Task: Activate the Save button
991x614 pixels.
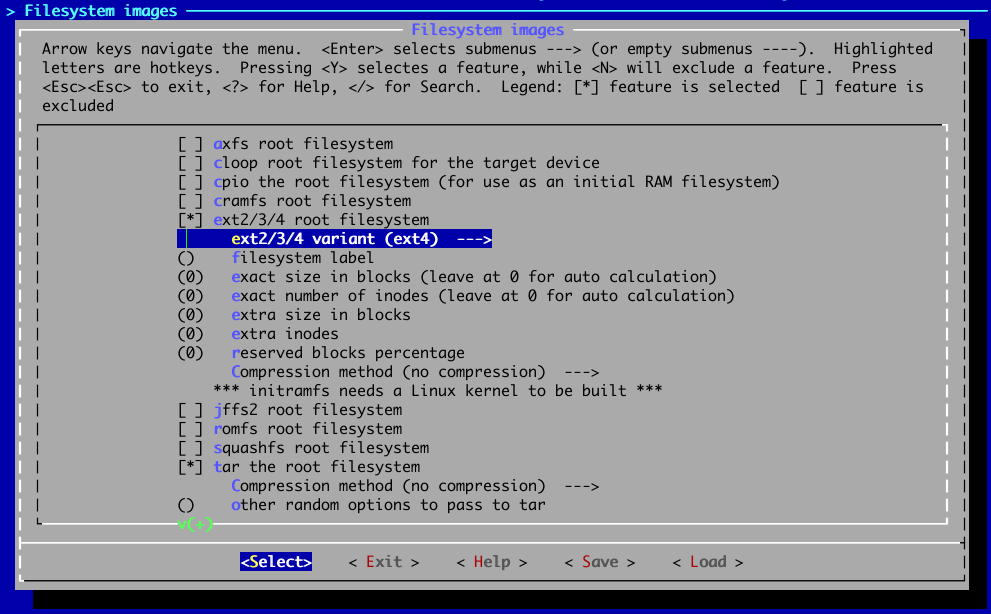Action: click(599, 561)
